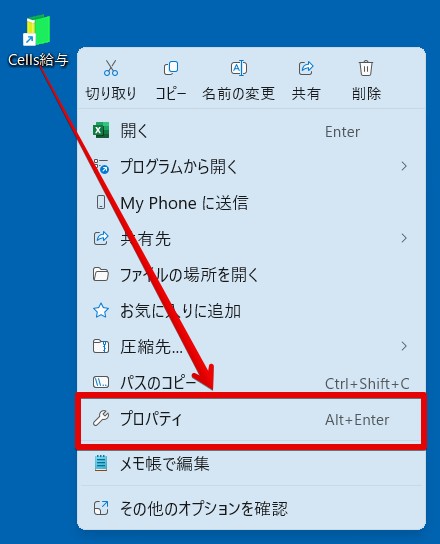The width and height of the screenshot is (440, 544).
Task: Choose パスのコピー menu entry
Action: click(x=251, y=383)
